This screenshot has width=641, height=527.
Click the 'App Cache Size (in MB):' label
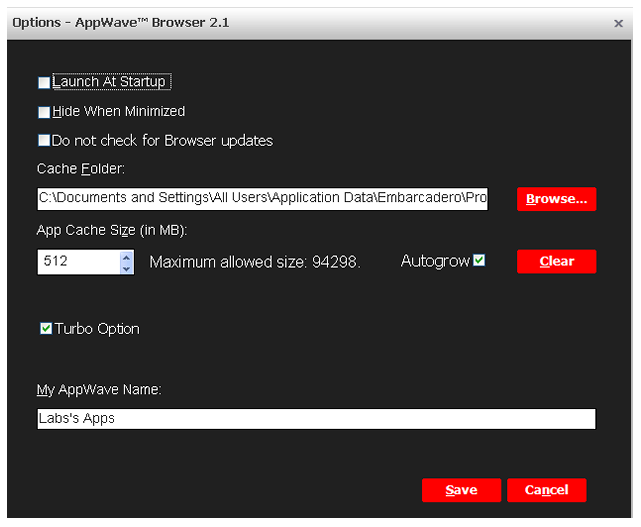[x=112, y=231]
